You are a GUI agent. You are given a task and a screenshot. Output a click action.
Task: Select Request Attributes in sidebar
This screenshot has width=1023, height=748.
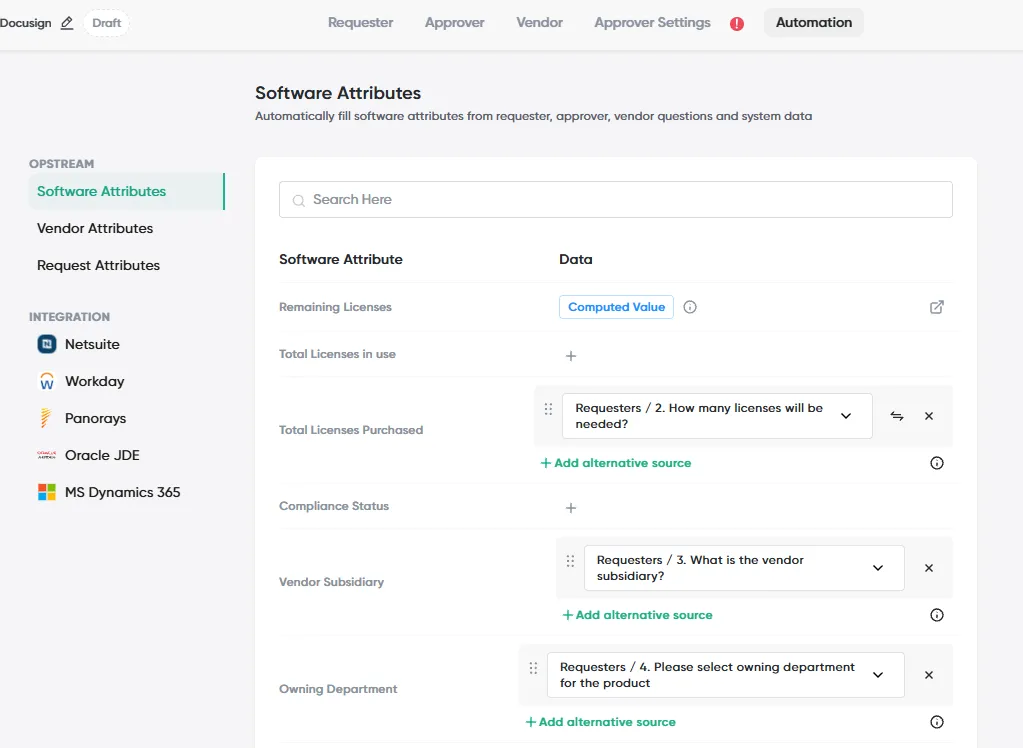(98, 265)
